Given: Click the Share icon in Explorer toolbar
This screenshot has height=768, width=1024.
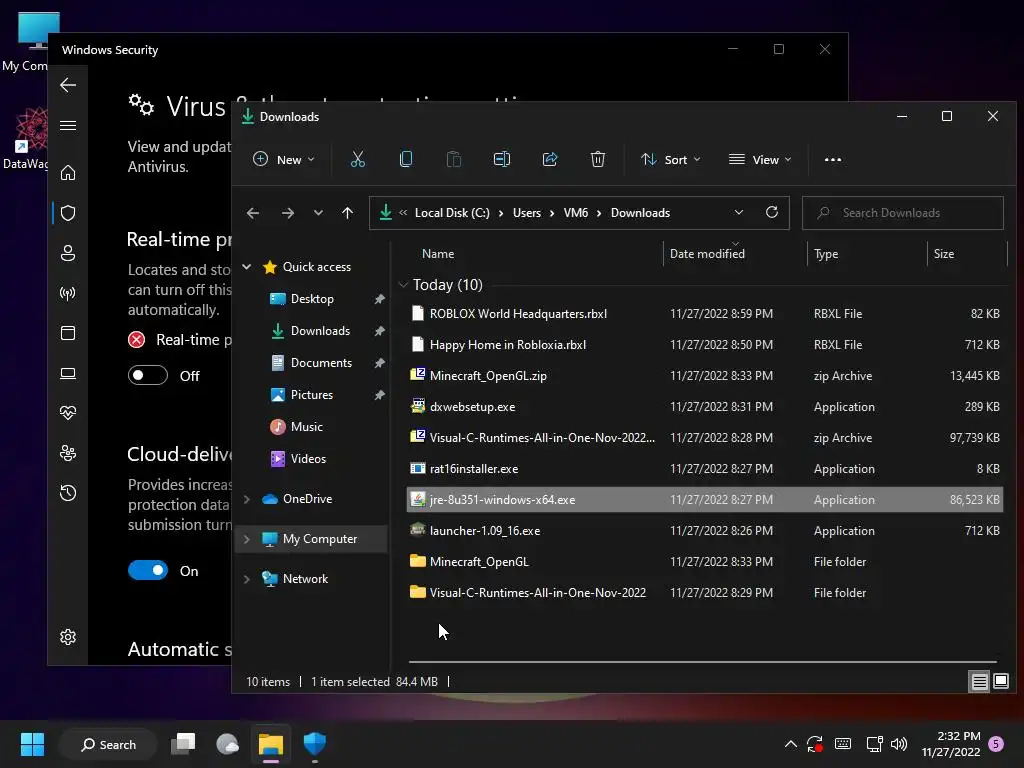Looking at the screenshot, I should (x=550, y=159).
